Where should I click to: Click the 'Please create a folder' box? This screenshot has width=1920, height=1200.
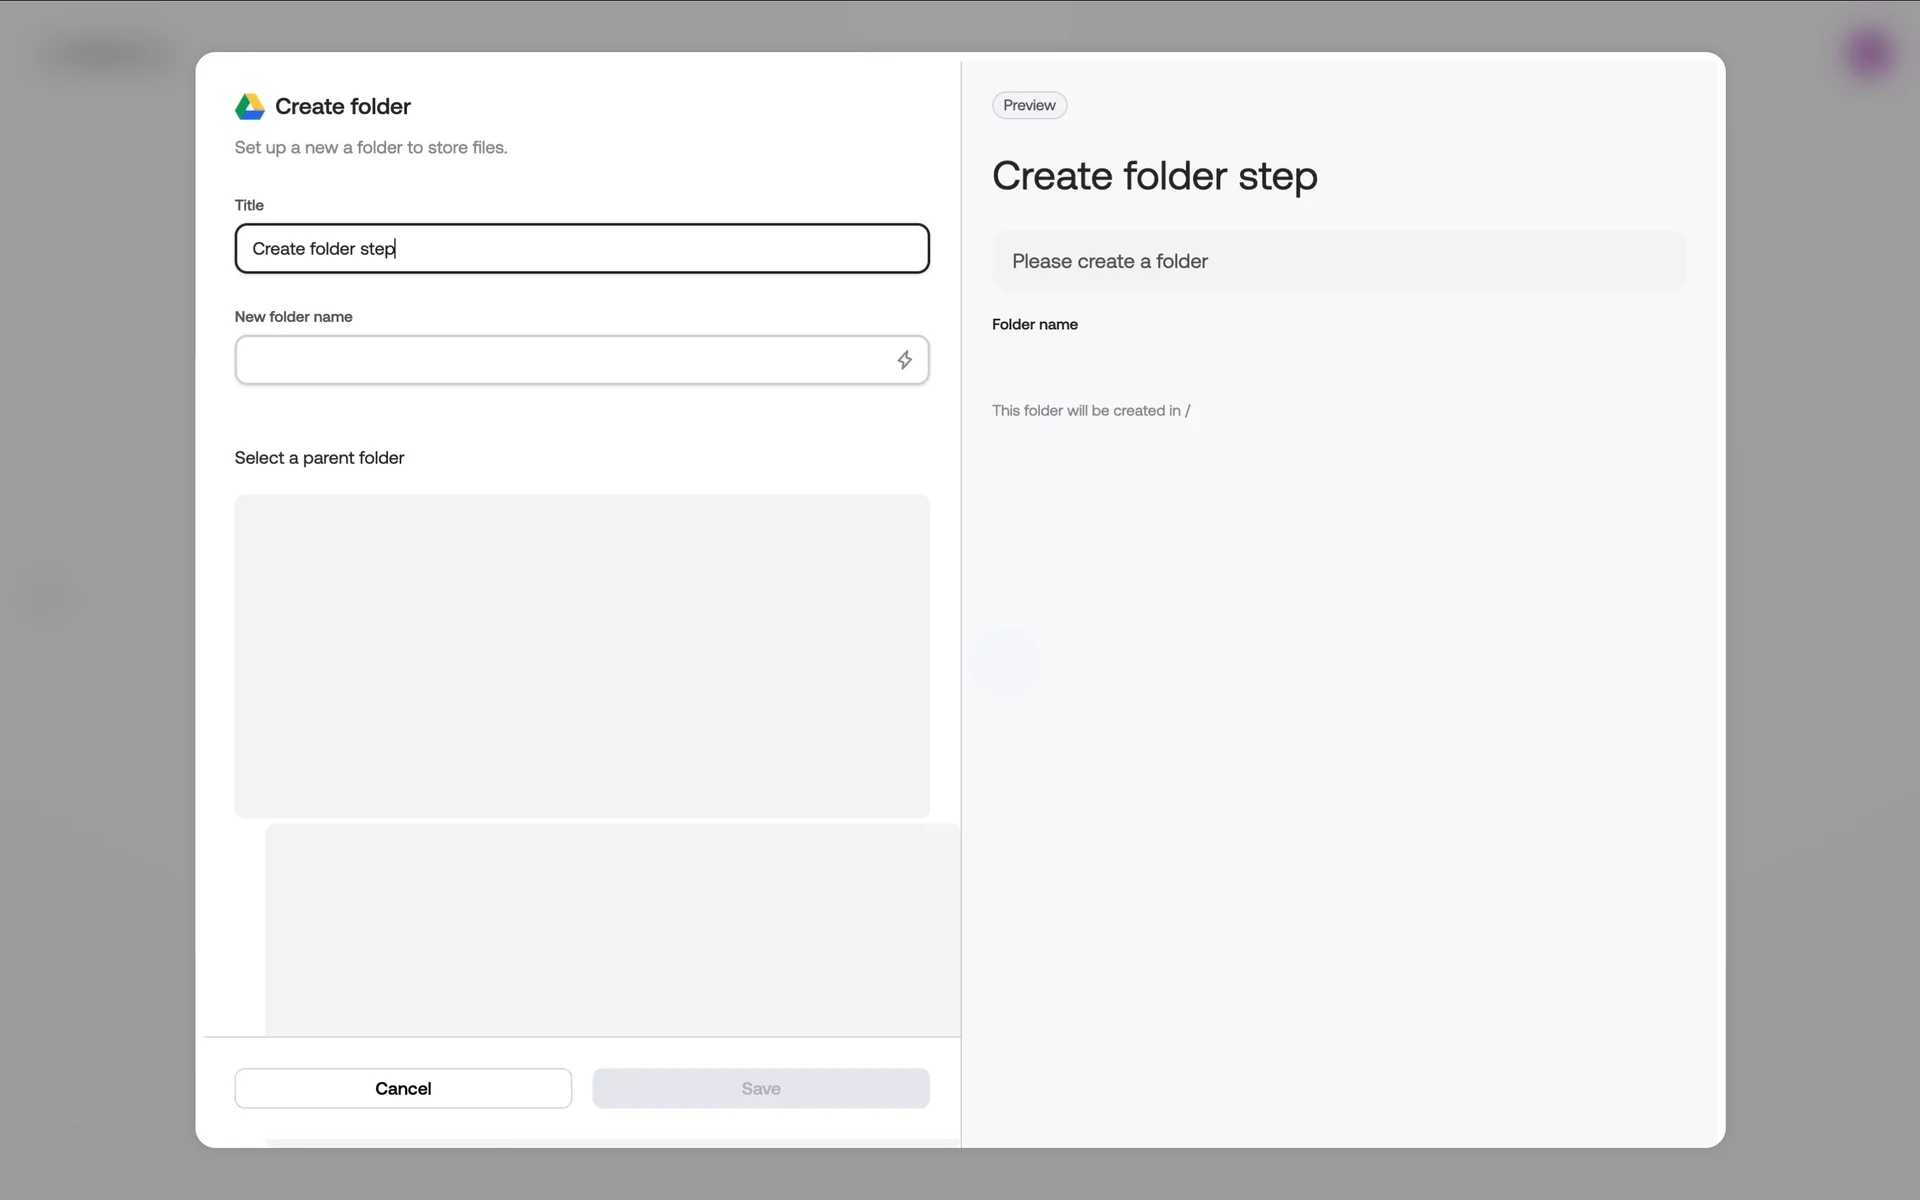(x=1337, y=261)
